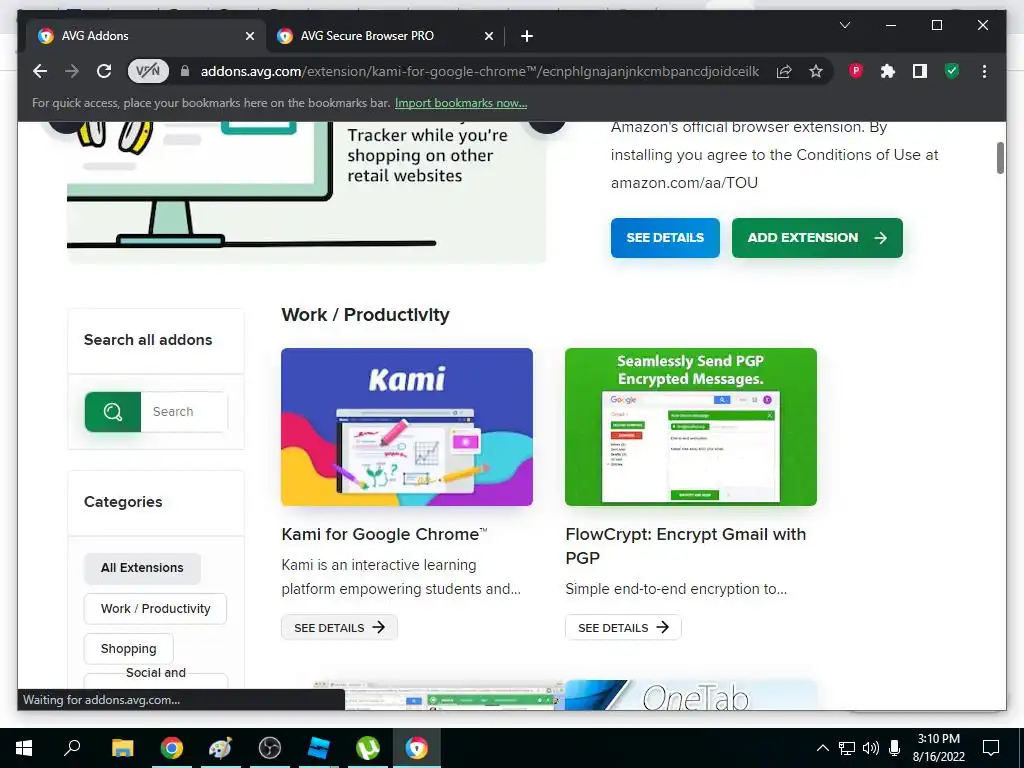The width and height of the screenshot is (1024, 768).
Task: Open the FlowCrypt extension thumbnail
Action: (691, 426)
